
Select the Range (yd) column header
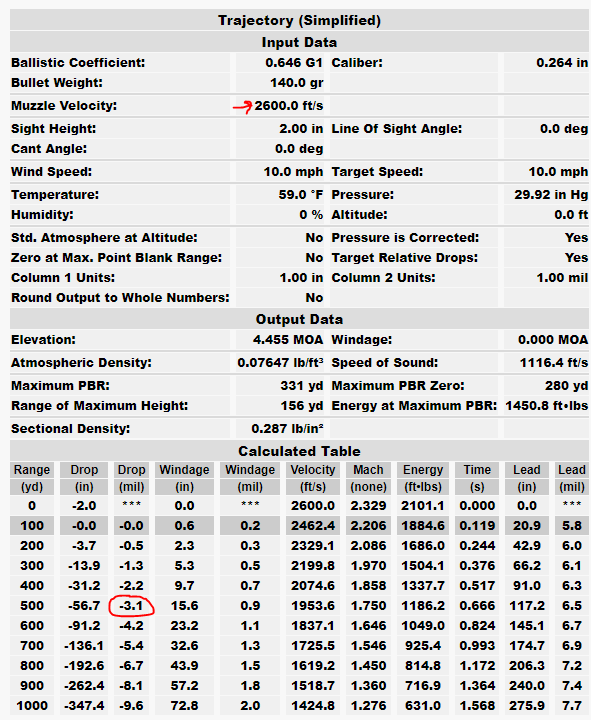point(32,478)
